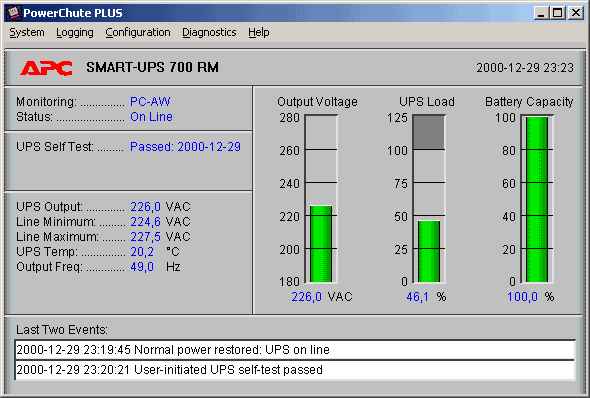The image size is (590, 398).
Task: Click the 226,0 VAC reading below the voltage gauge
Action: pos(322,297)
